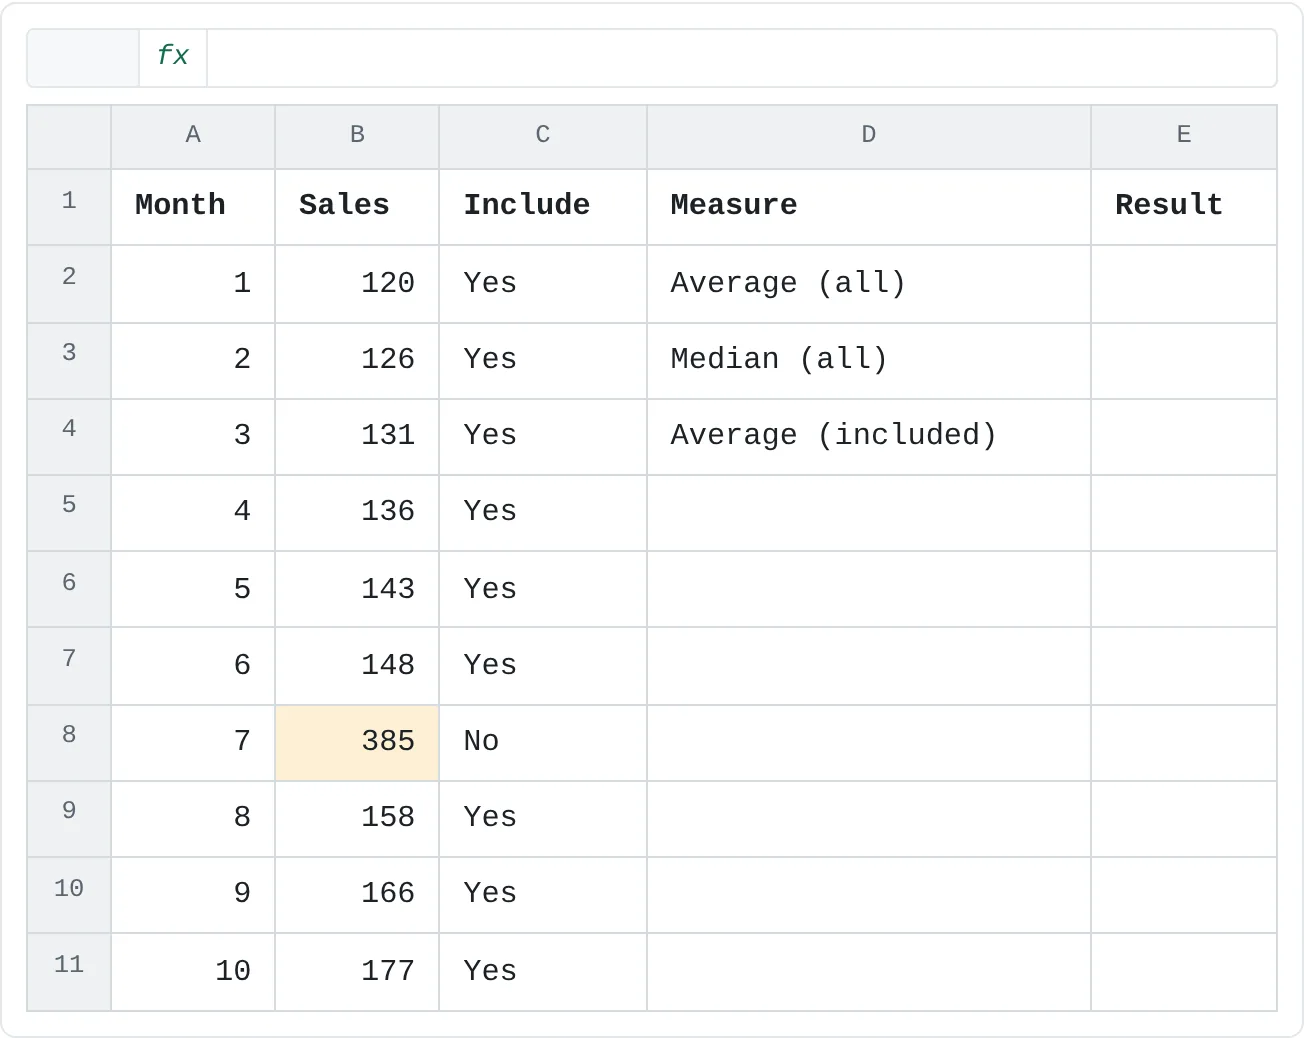The image size is (1304, 1038).
Task: Select the "Yes" cell beside sales 120
Action: (x=543, y=284)
